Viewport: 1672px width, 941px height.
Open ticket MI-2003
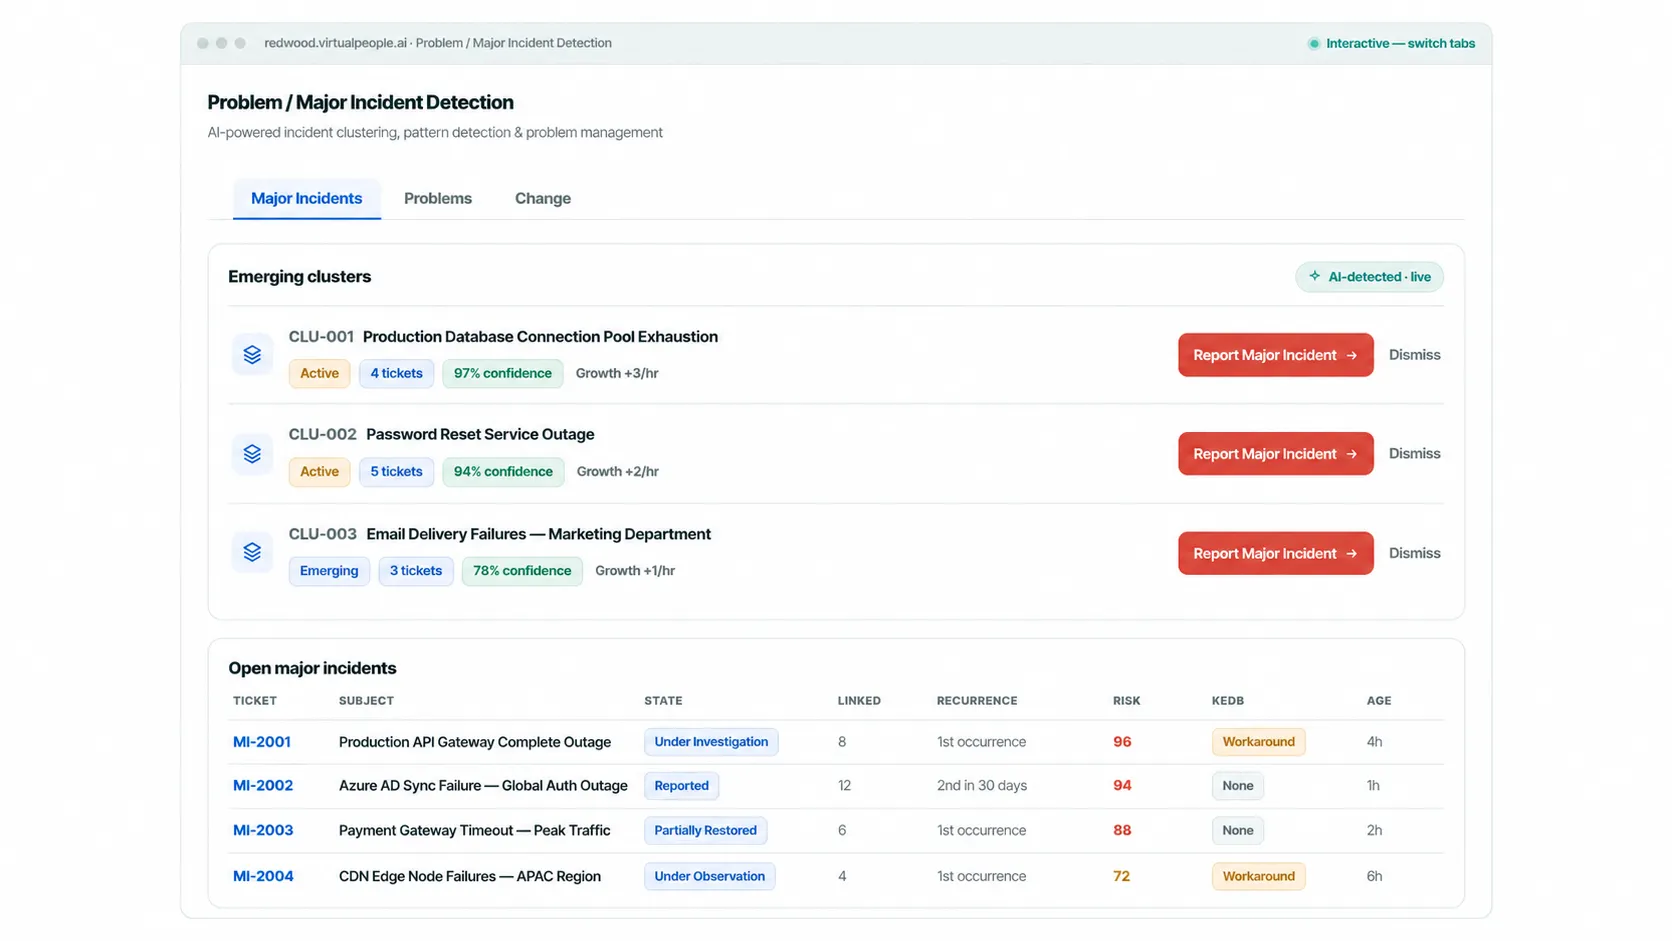coord(263,830)
